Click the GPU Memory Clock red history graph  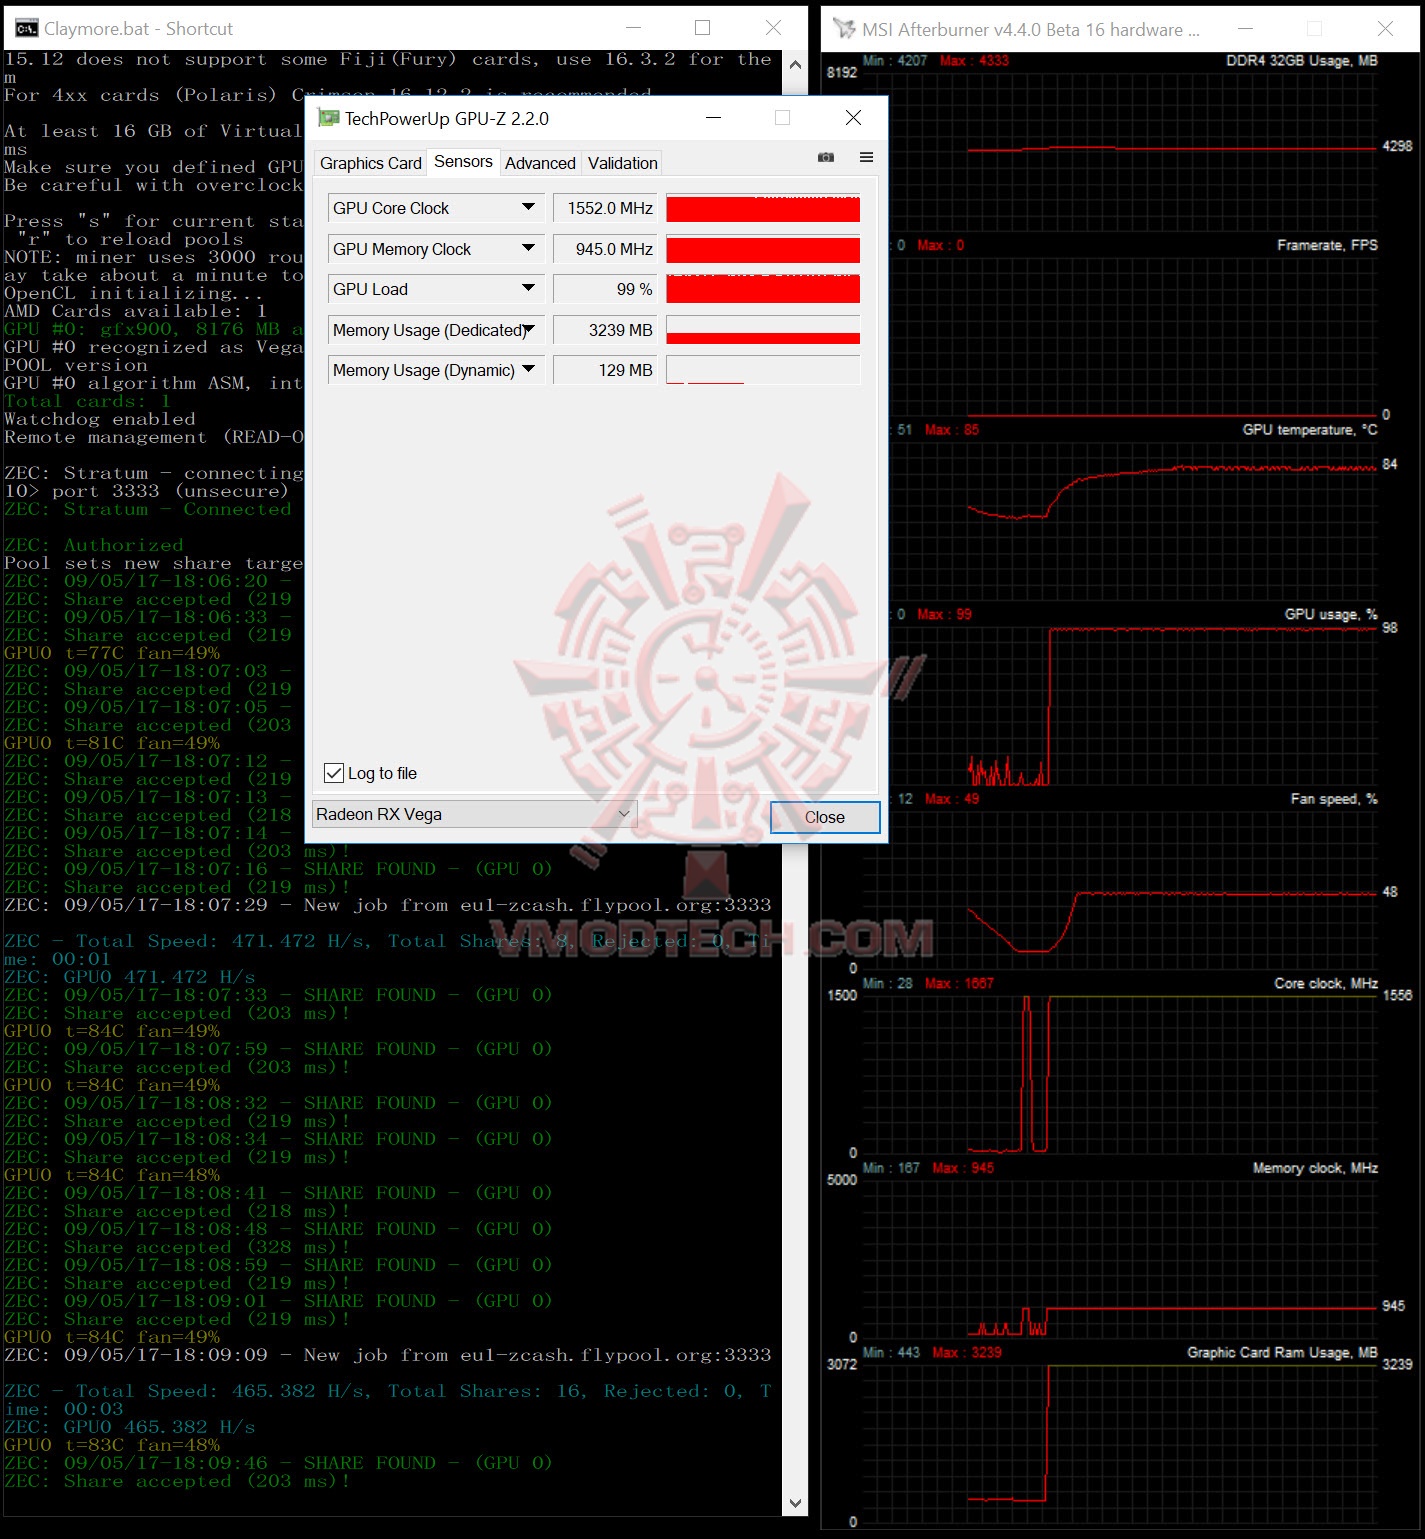pyautogui.click(x=763, y=249)
